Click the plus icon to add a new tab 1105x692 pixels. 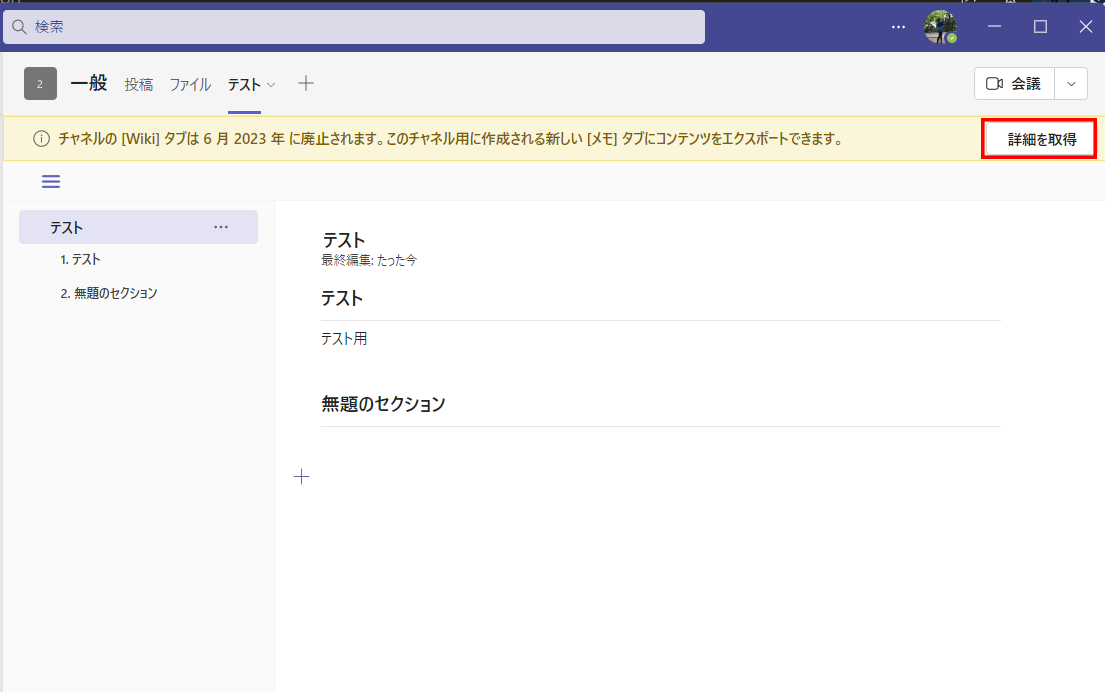coord(306,84)
